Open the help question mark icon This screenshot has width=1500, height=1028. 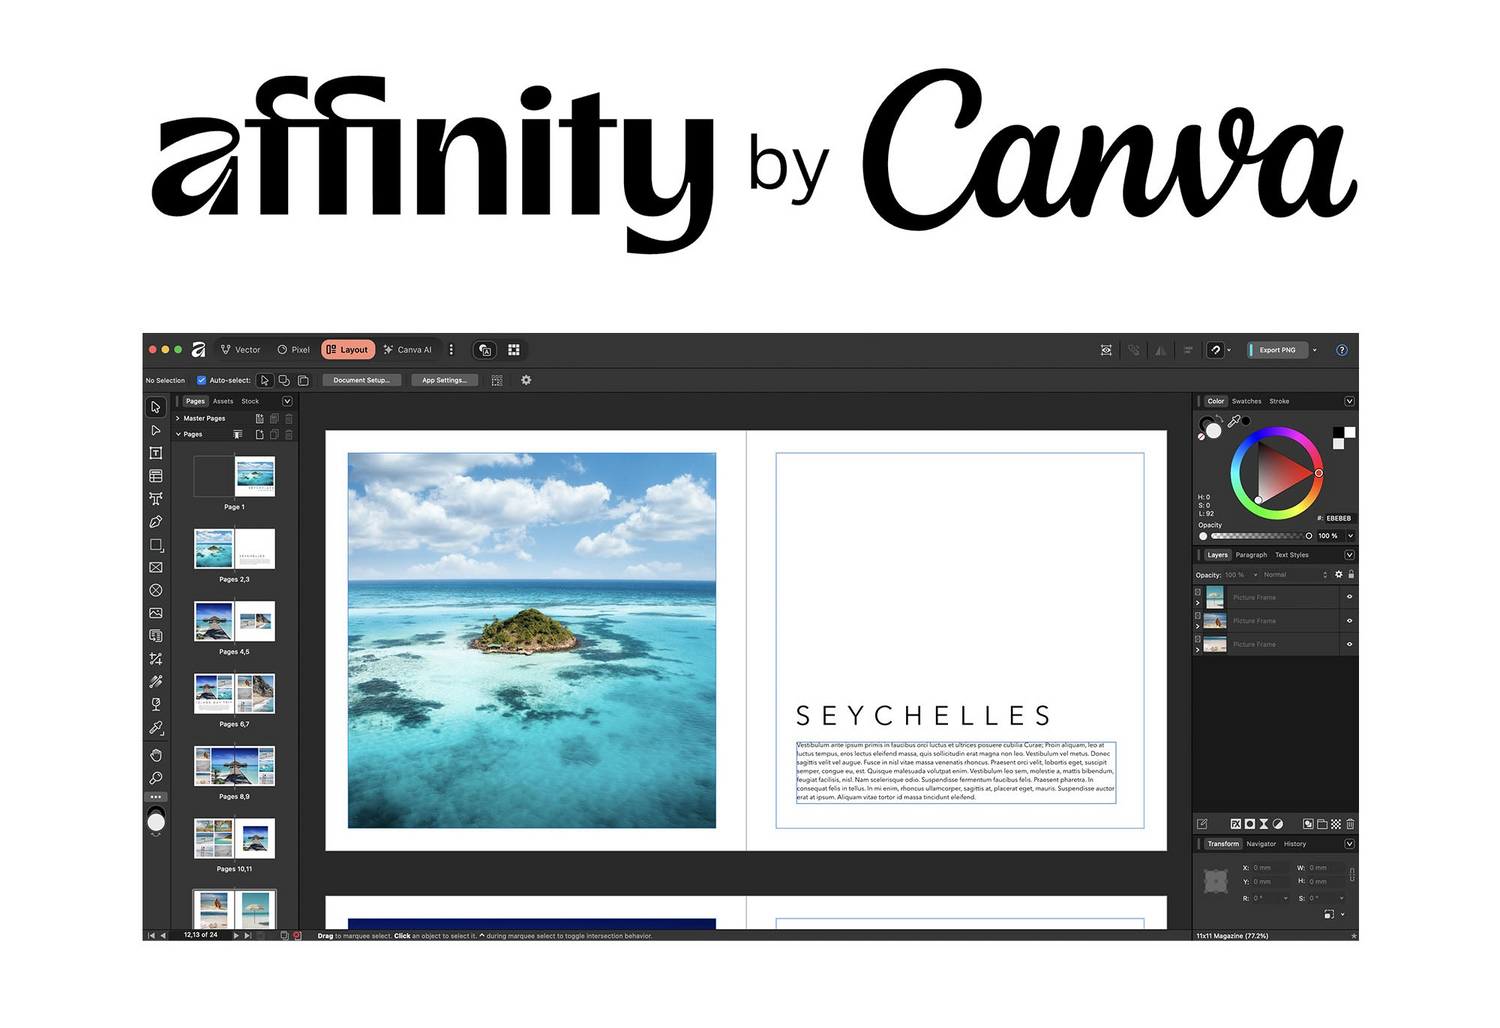1342,350
